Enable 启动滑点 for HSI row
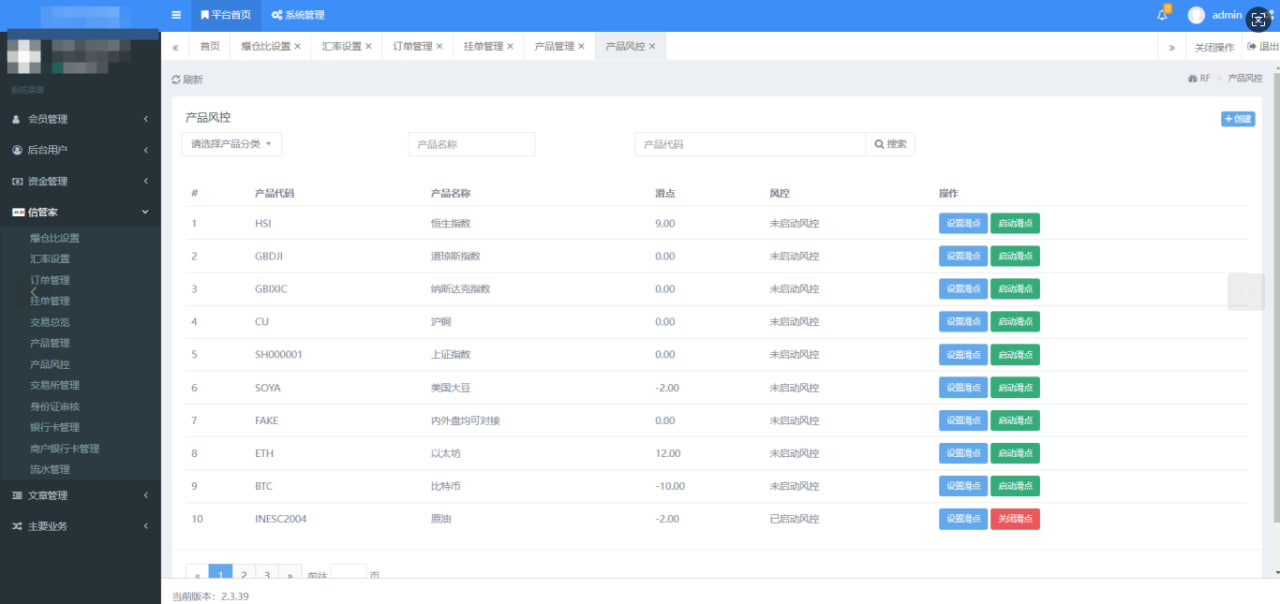1280x604 pixels. click(1015, 223)
